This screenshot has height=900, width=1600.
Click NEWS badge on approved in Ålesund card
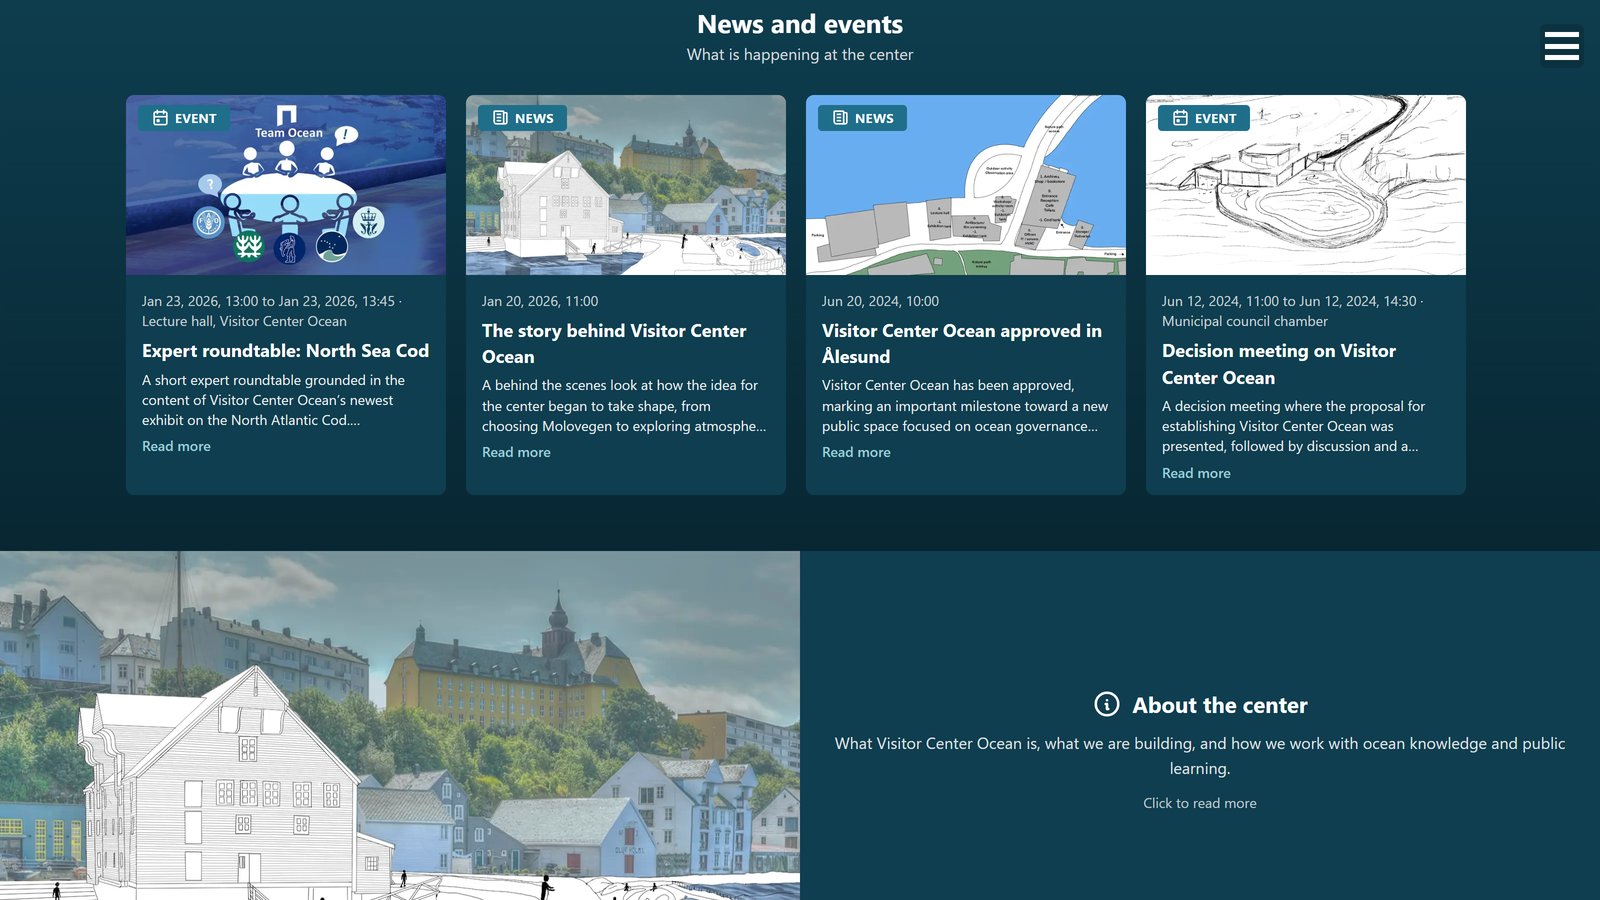pyautogui.click(x=862, y=118)
